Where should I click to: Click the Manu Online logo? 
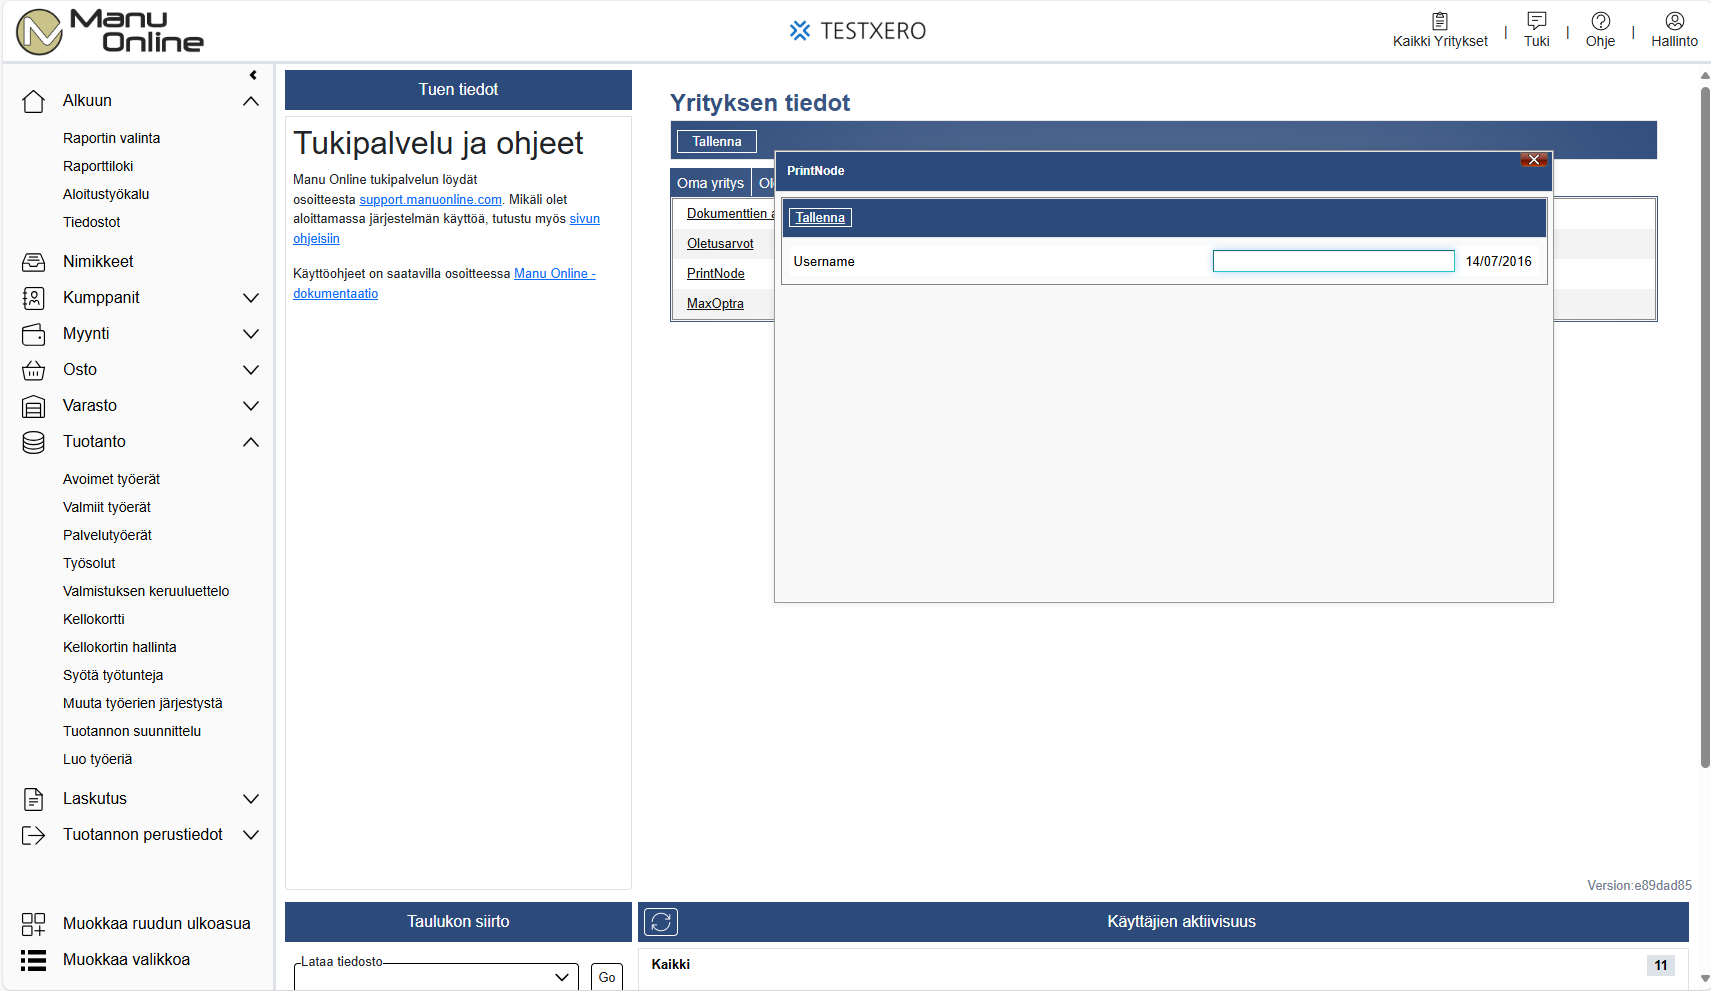110,31
